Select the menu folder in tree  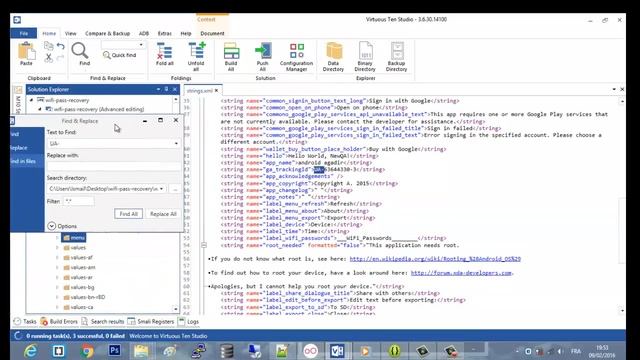click(x=74, y=238)
